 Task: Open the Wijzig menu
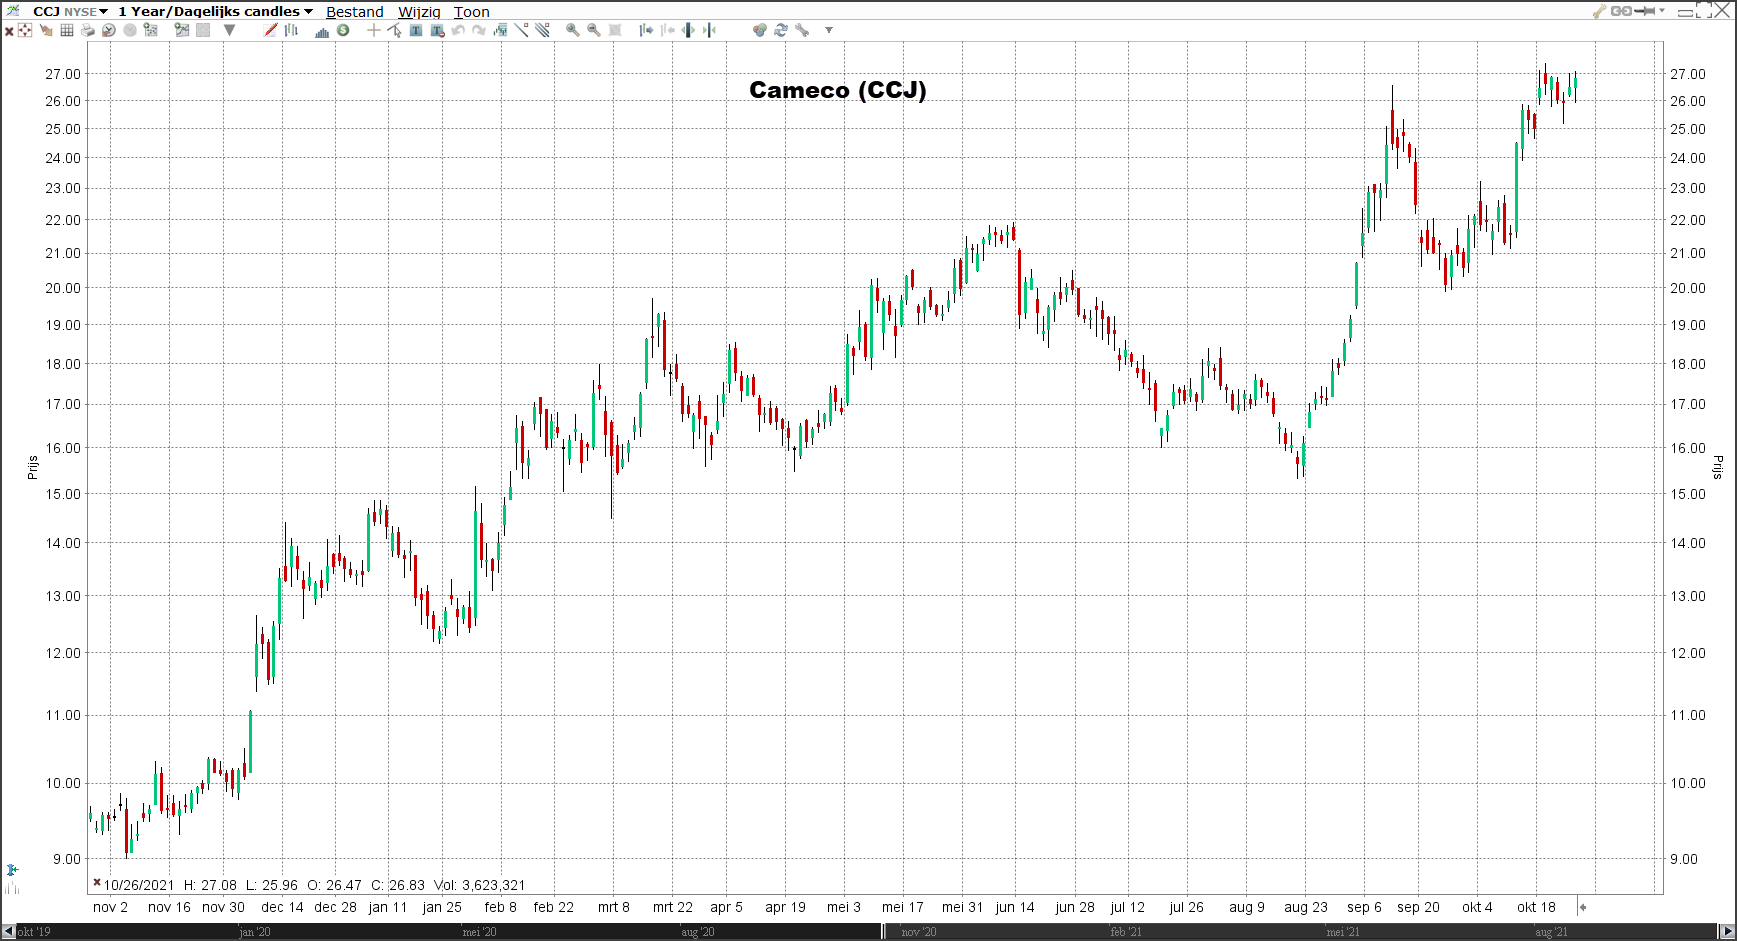pos(419,12)
